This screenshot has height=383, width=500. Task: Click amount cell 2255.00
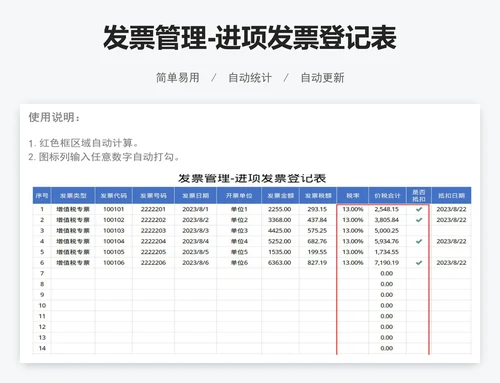(x=280, y=209)
